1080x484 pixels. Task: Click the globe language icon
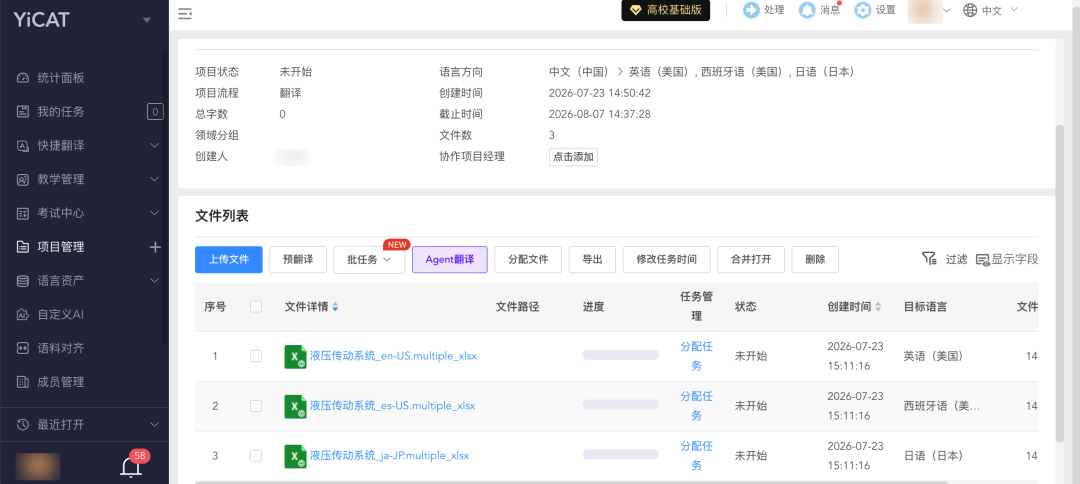coord(970,10)
